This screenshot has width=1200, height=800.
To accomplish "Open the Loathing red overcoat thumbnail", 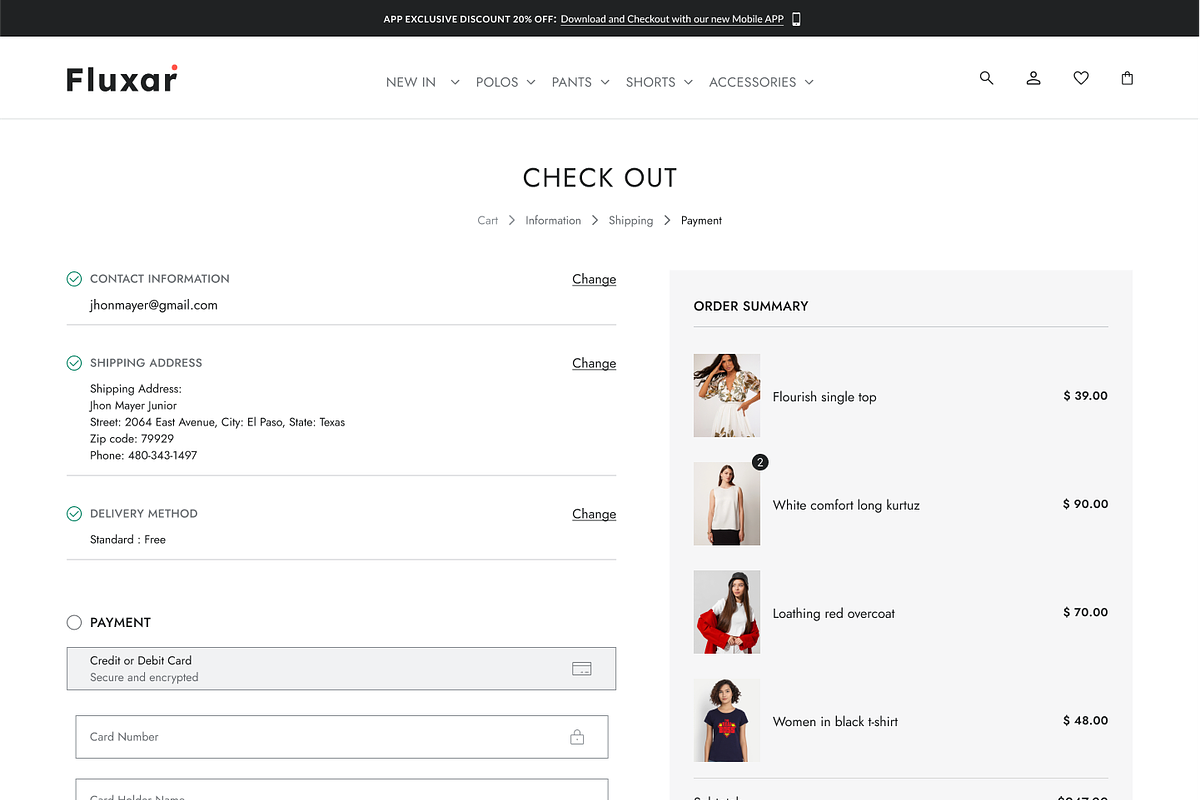I will [727, 612].
